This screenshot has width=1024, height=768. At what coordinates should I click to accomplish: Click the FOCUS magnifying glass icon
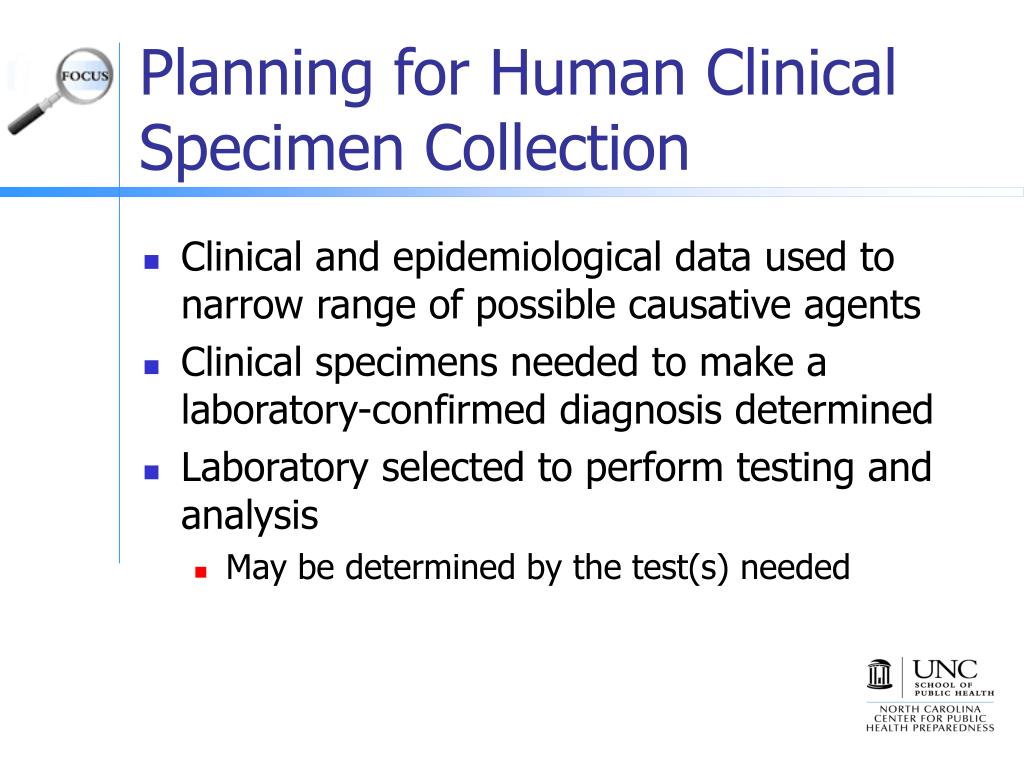pos(60,91)
